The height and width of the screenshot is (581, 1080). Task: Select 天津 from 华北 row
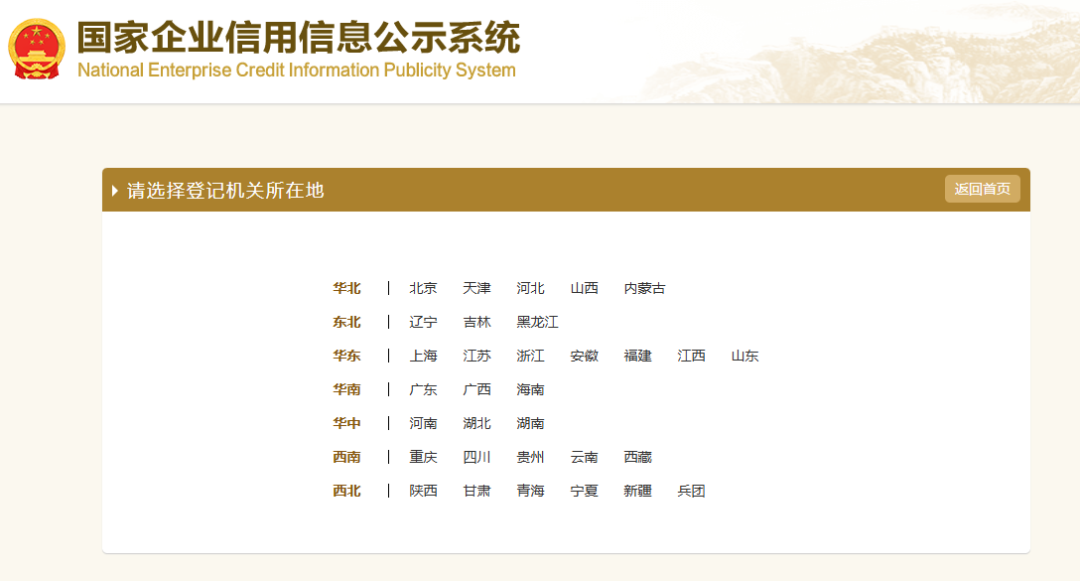coord(477,288)
